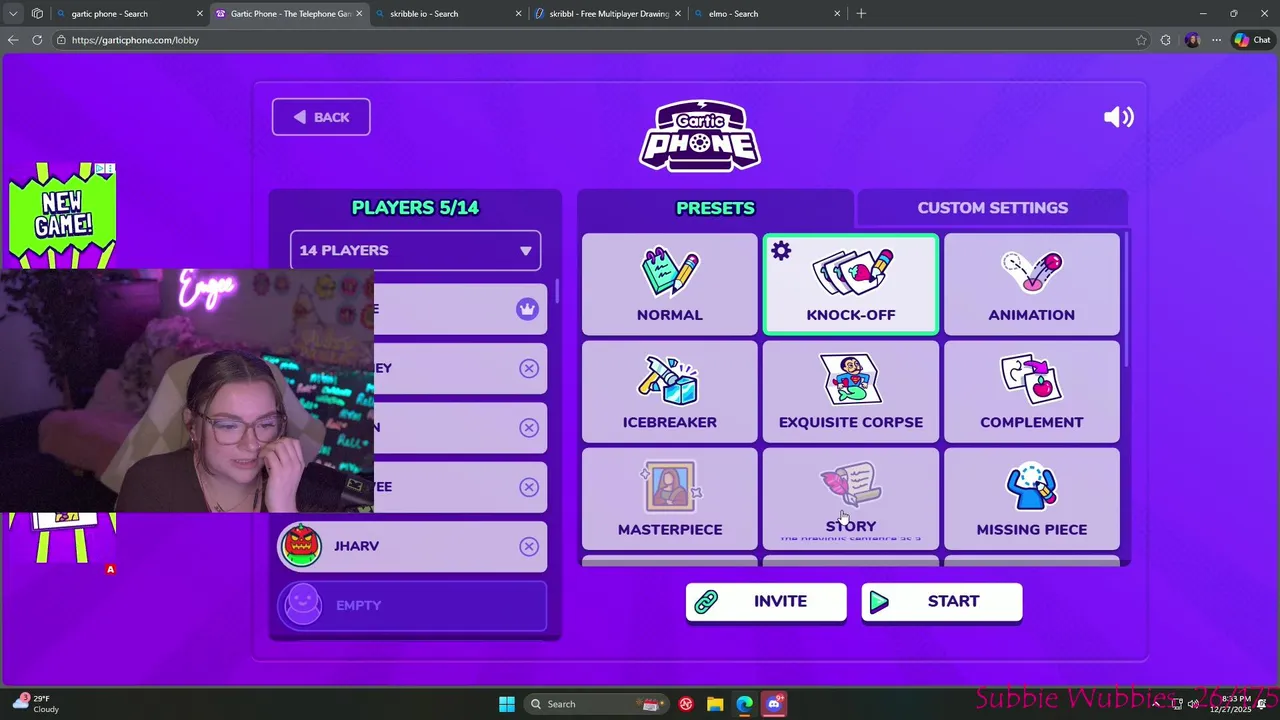Open settings gear on Knock-Off preset
This screenshot has width=1280, height=720.
pos(781,252)
